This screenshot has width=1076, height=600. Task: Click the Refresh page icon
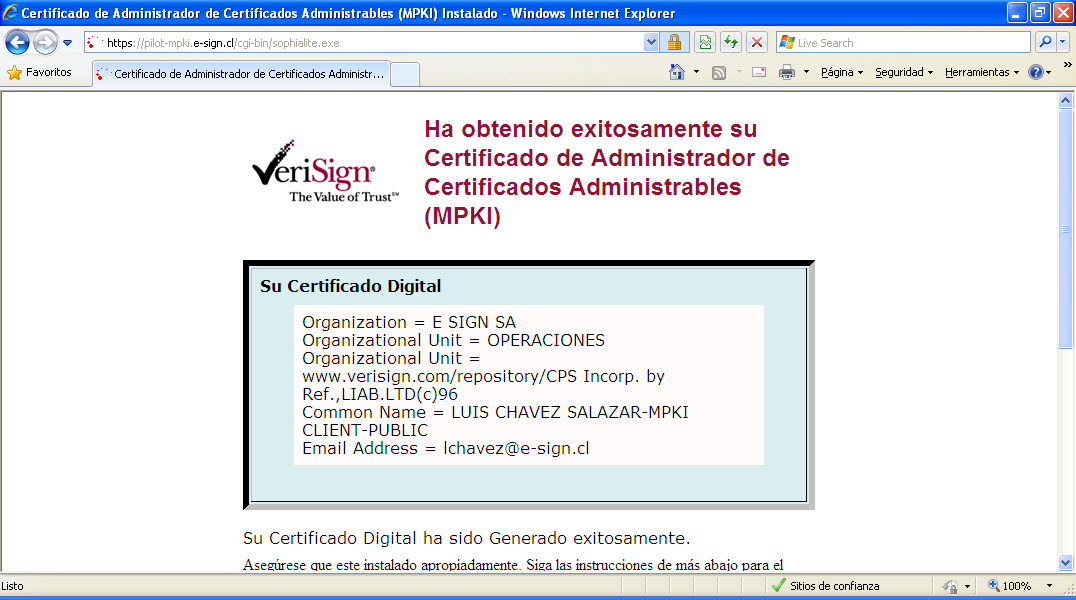pos(731,43)
